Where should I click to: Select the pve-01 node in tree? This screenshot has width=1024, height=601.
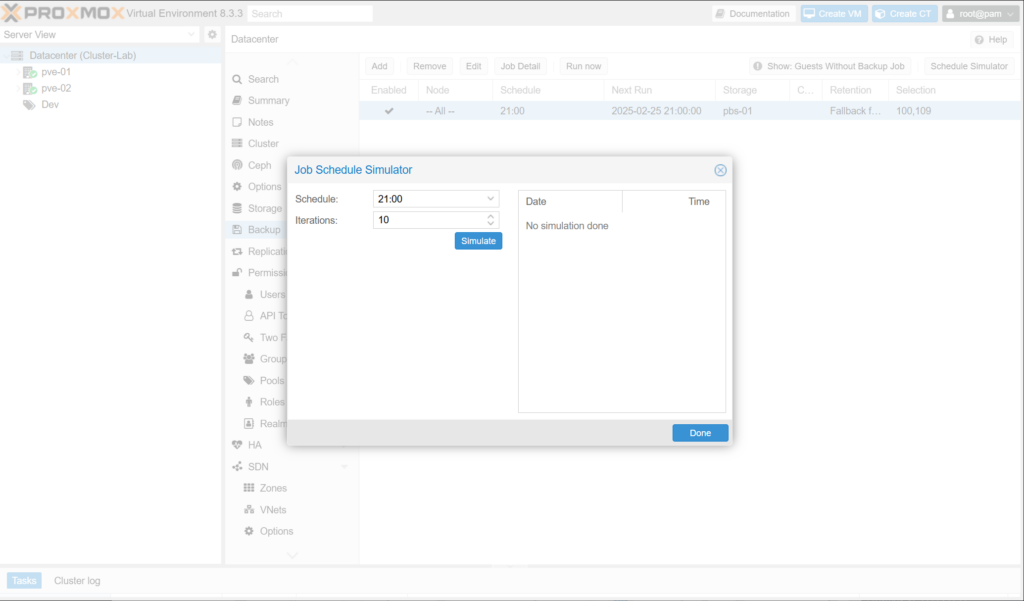click(x=55, y=72)
